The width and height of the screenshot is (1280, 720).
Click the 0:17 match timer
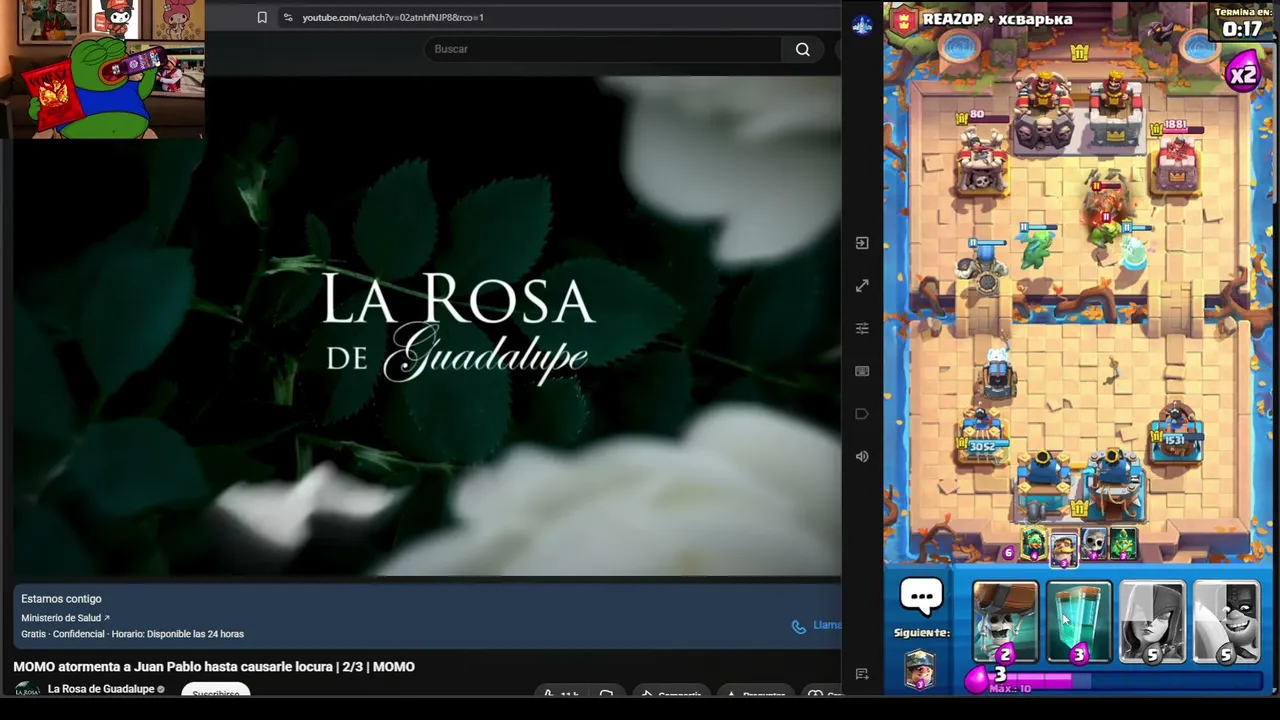[x=1242, y=30]
